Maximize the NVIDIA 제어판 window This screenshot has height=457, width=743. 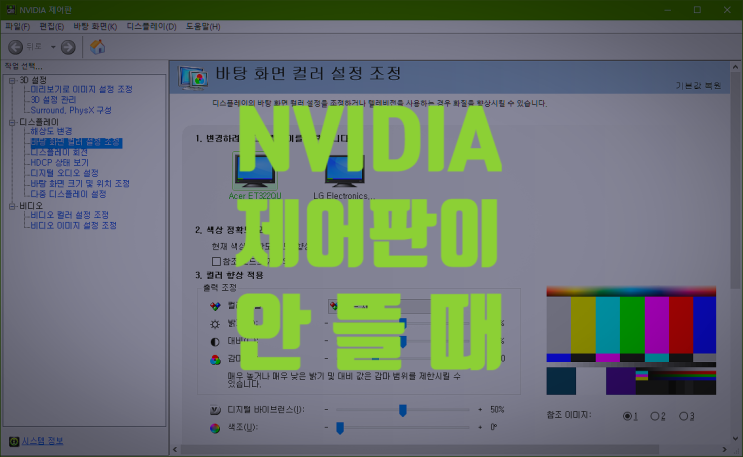tap(697, 9)
